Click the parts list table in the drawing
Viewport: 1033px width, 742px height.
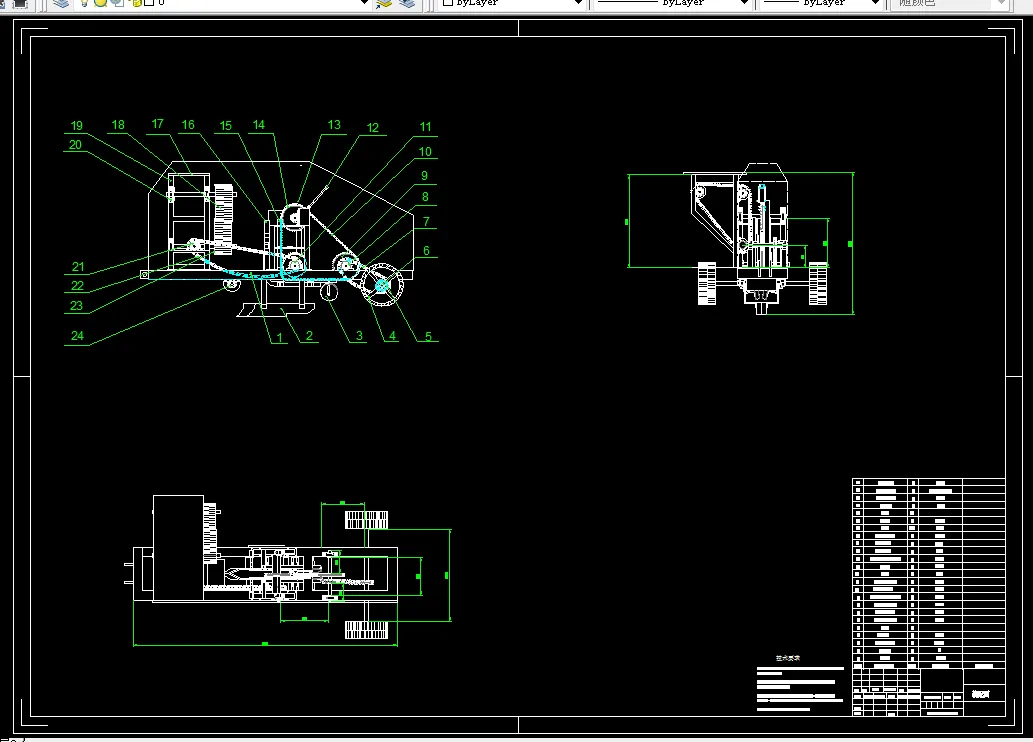click(x=929, y=571)
